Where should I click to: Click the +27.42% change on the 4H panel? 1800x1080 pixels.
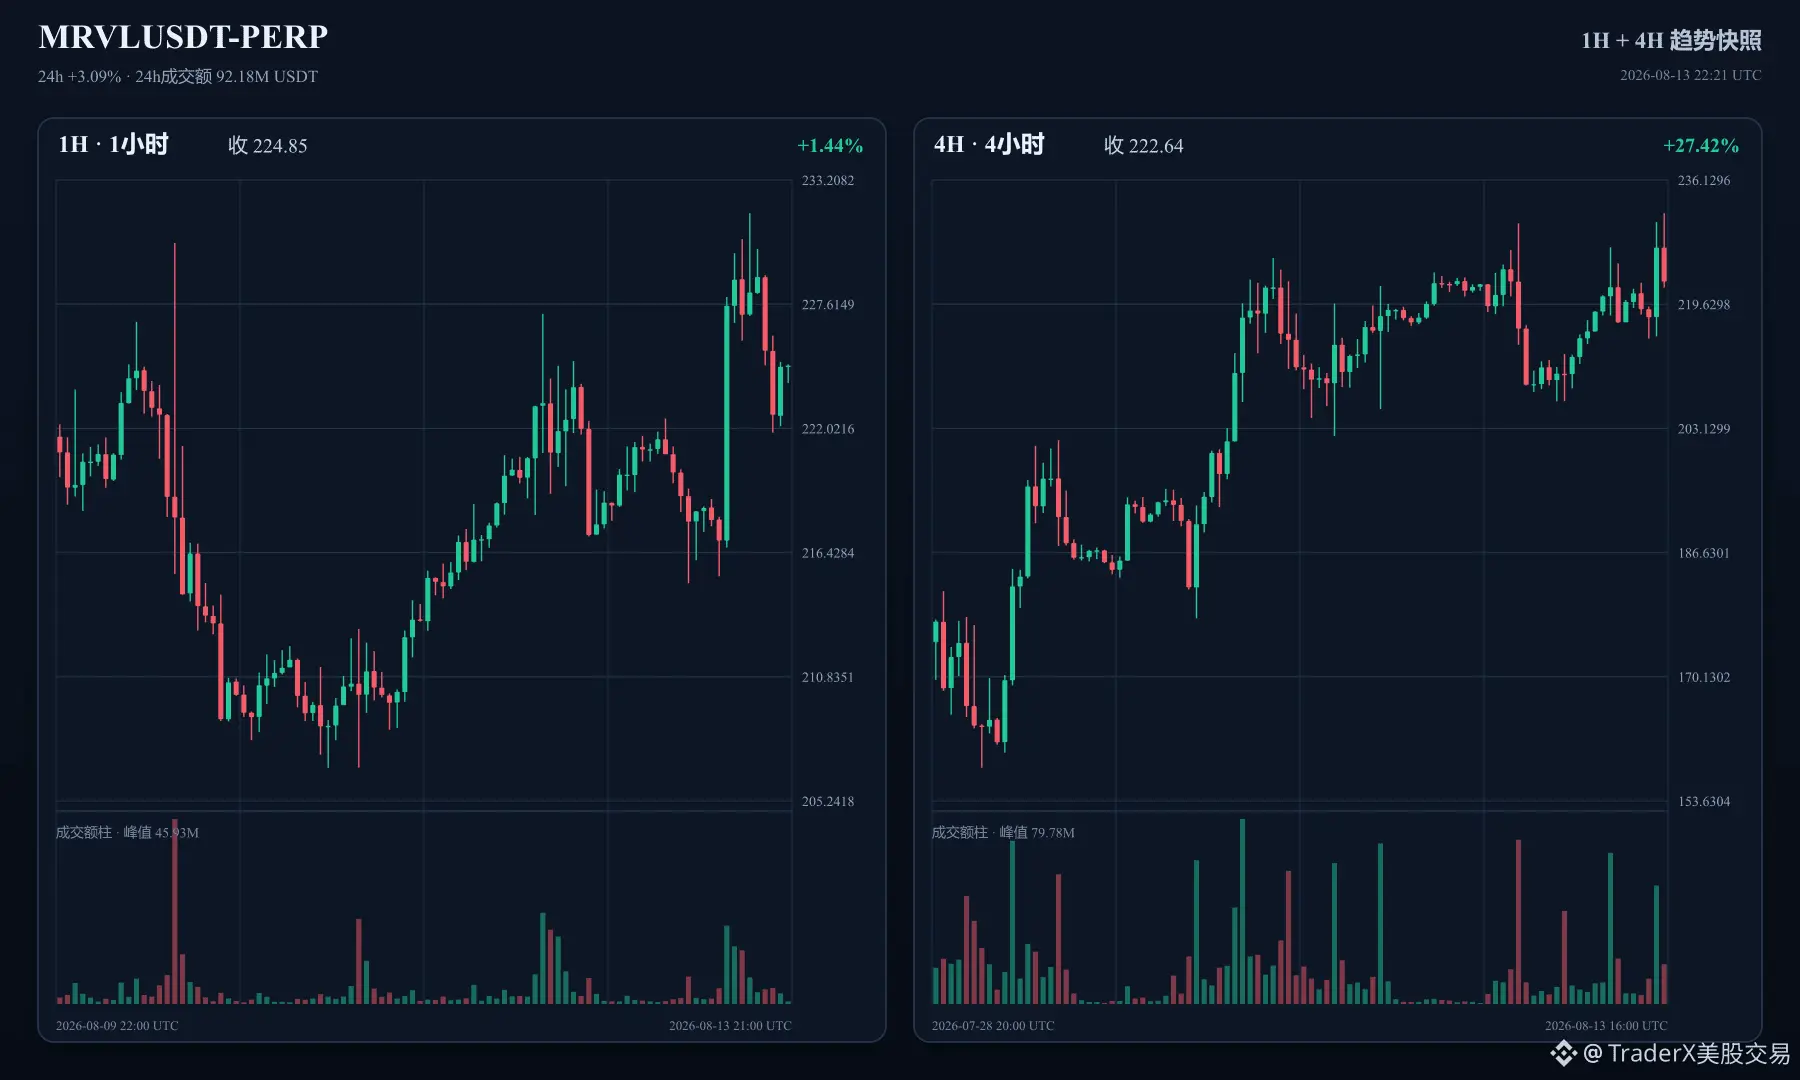1701,146
